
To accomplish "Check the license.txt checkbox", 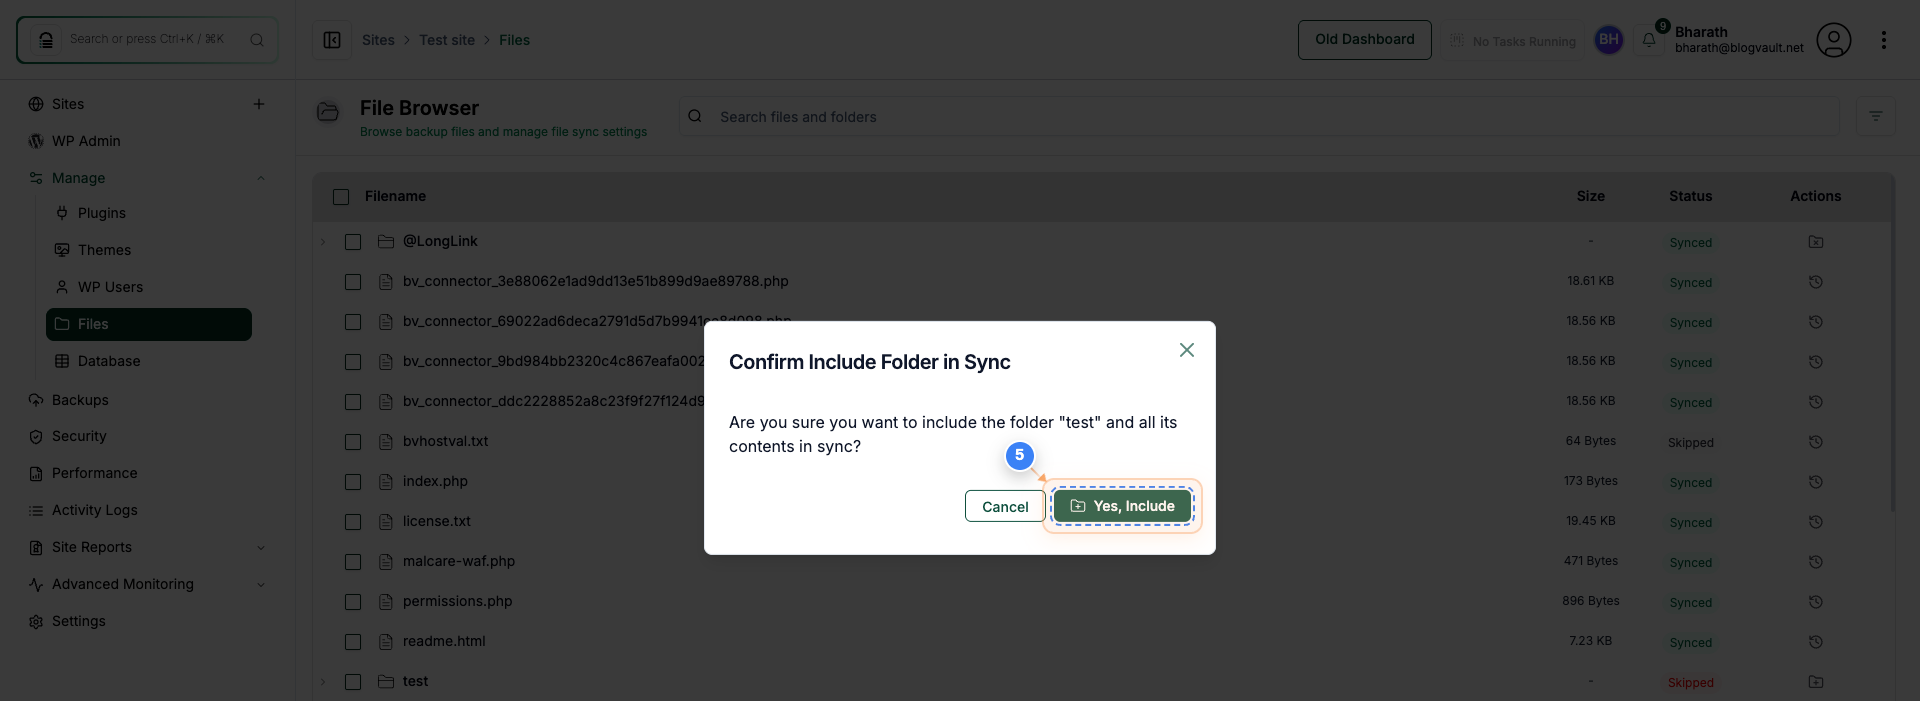I will pyautogui.click(x=353, y=522).
